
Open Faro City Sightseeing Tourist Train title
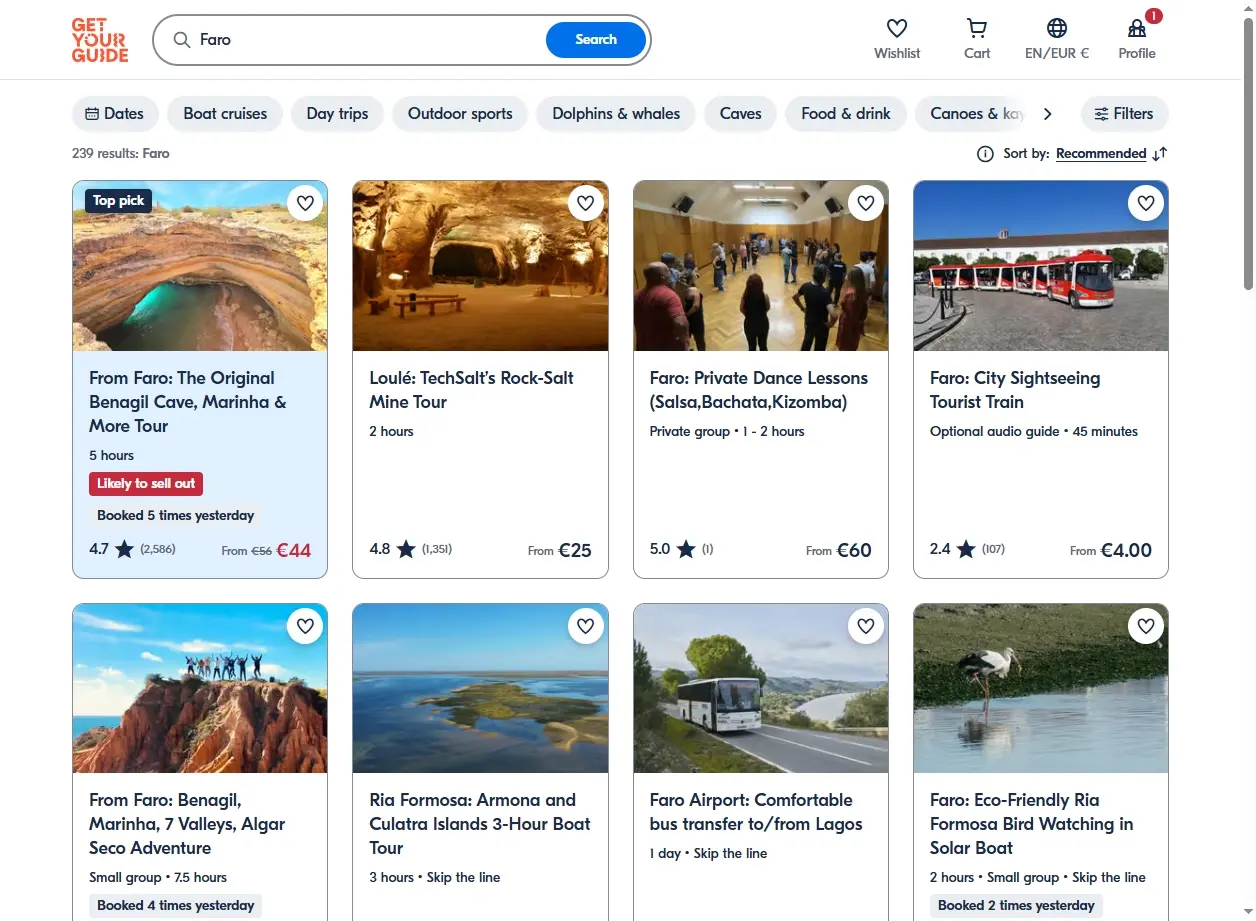click(1015, 390)
